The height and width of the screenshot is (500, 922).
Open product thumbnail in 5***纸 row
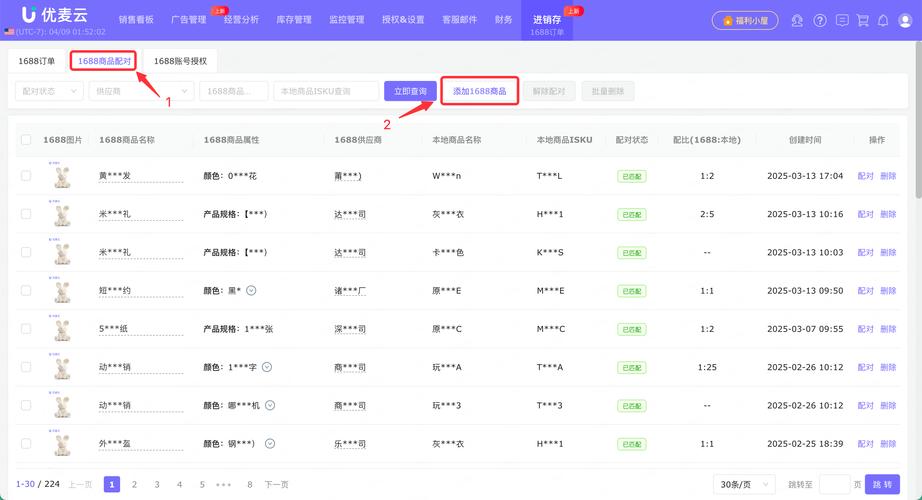[62, 329]
